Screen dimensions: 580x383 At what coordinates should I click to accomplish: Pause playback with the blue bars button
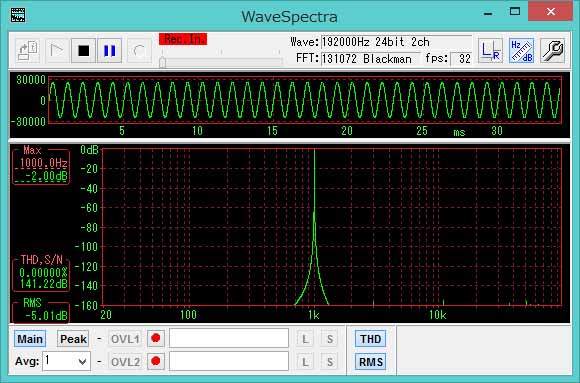(109, 51)
